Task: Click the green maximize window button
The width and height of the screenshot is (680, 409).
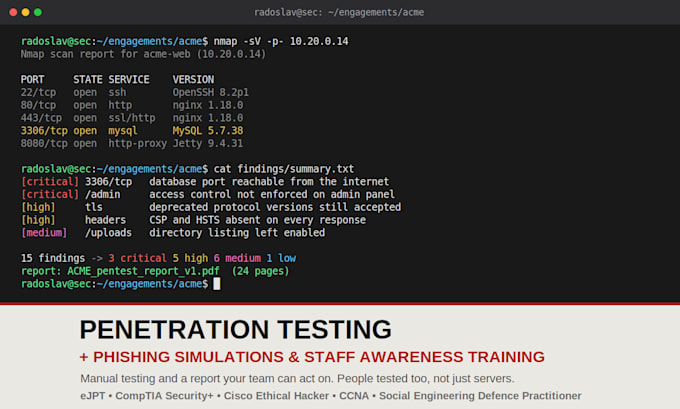Action: point(38,12)
